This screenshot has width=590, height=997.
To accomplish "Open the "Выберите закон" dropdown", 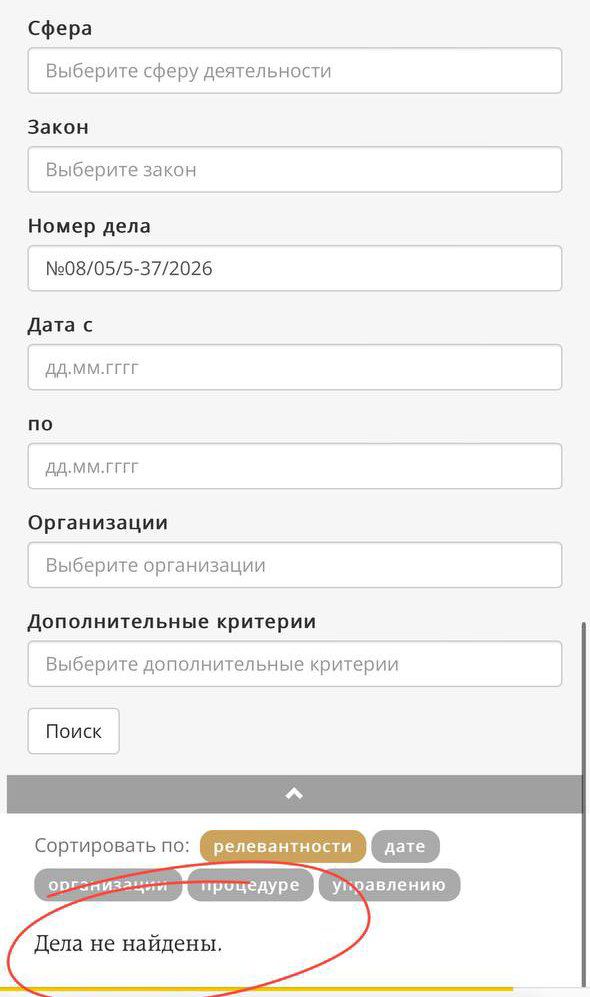I will pos(295,169).
